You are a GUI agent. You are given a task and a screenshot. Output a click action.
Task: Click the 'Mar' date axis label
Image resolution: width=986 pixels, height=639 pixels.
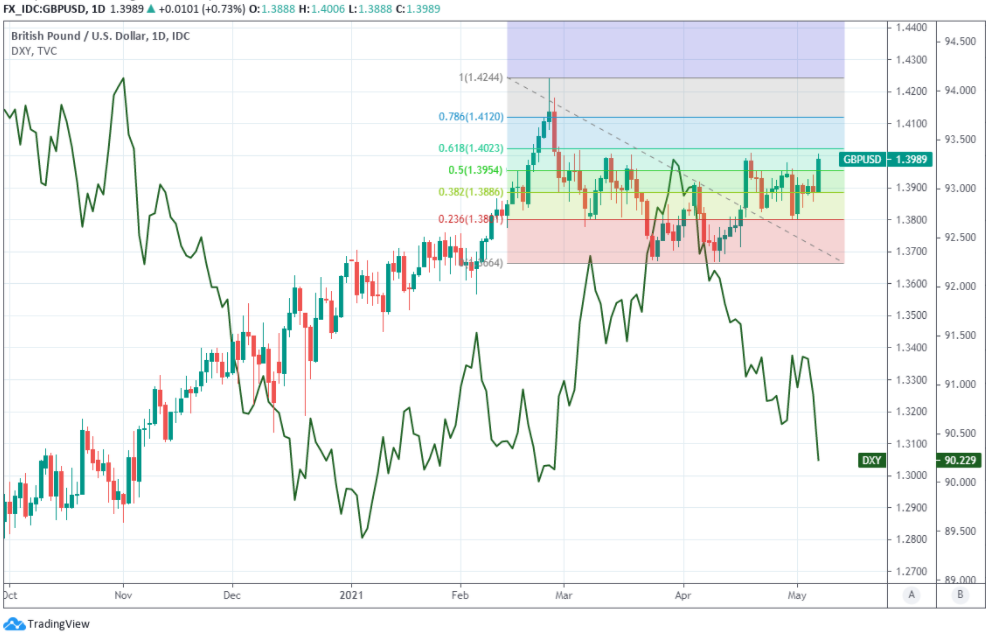(564, 593)
